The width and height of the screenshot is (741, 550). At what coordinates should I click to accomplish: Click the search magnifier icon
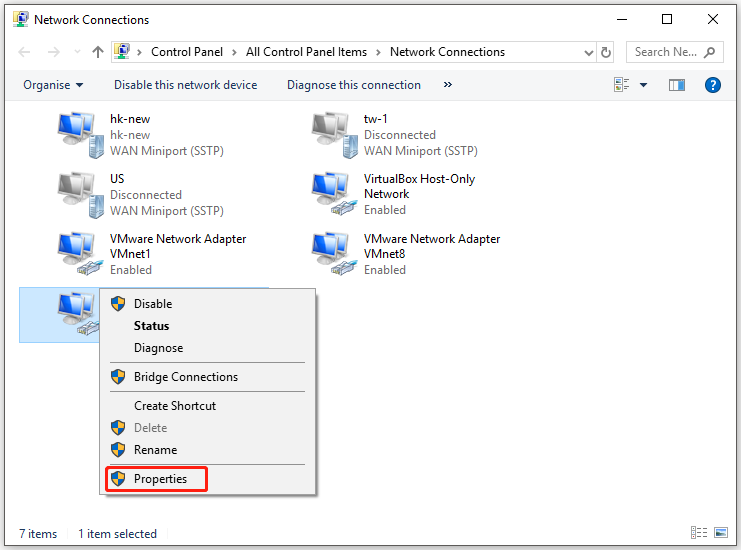pyautogui.click(x=709, y=52)
